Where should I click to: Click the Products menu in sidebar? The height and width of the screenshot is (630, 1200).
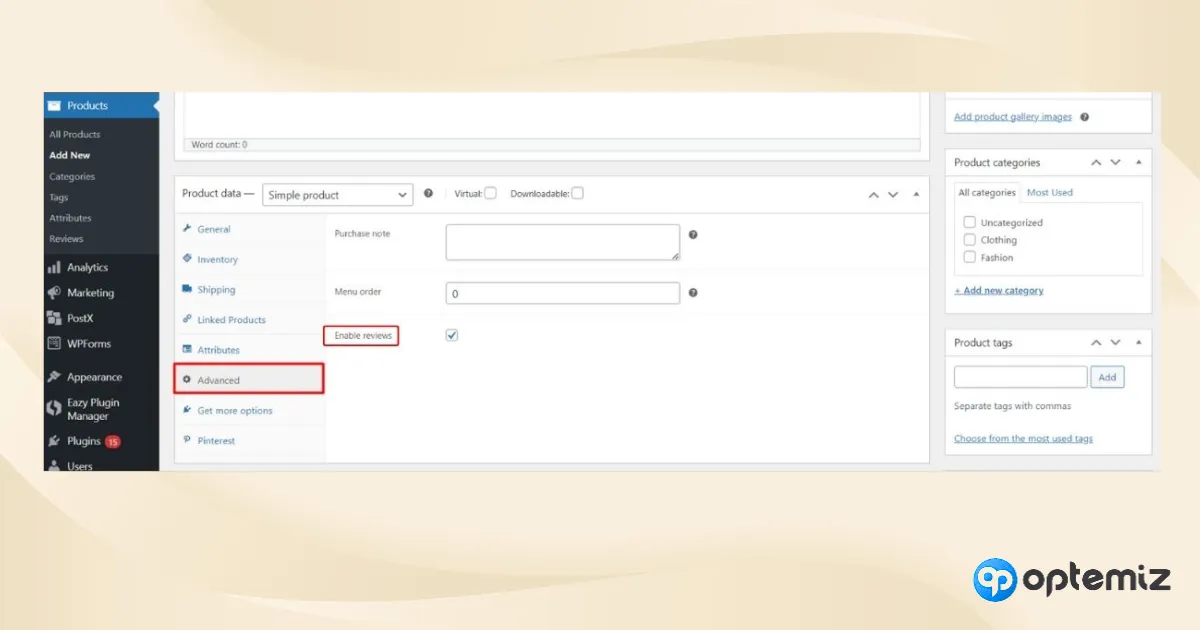click(101, 105)
